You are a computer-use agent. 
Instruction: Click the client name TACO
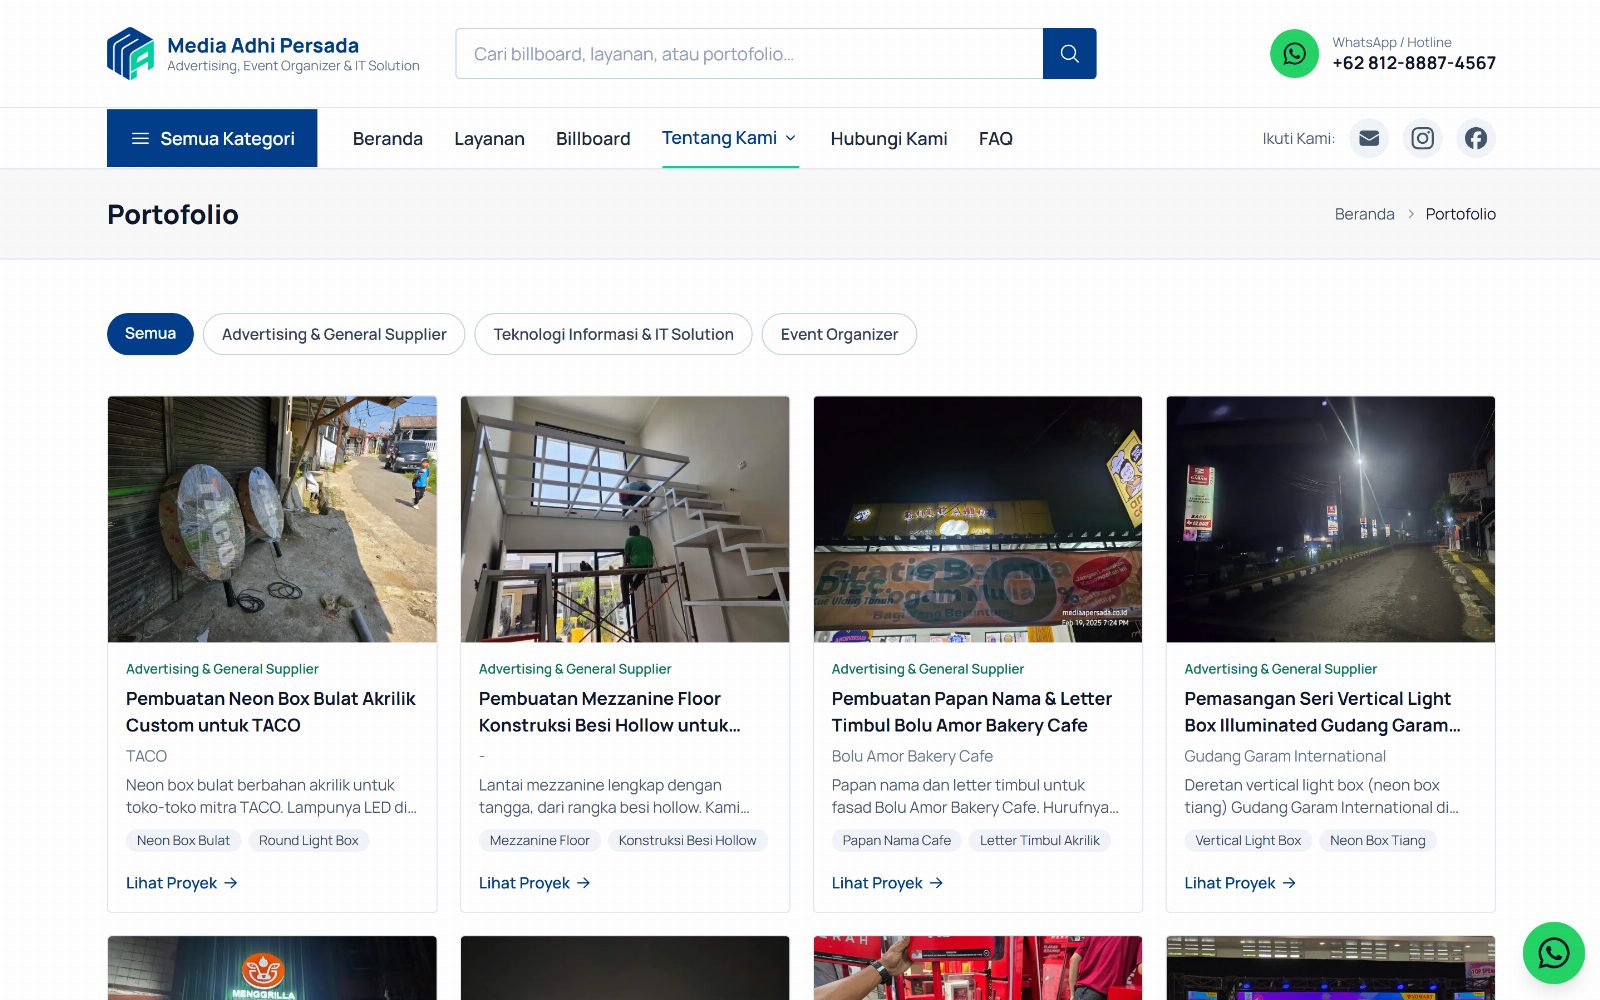coord(146,756)
